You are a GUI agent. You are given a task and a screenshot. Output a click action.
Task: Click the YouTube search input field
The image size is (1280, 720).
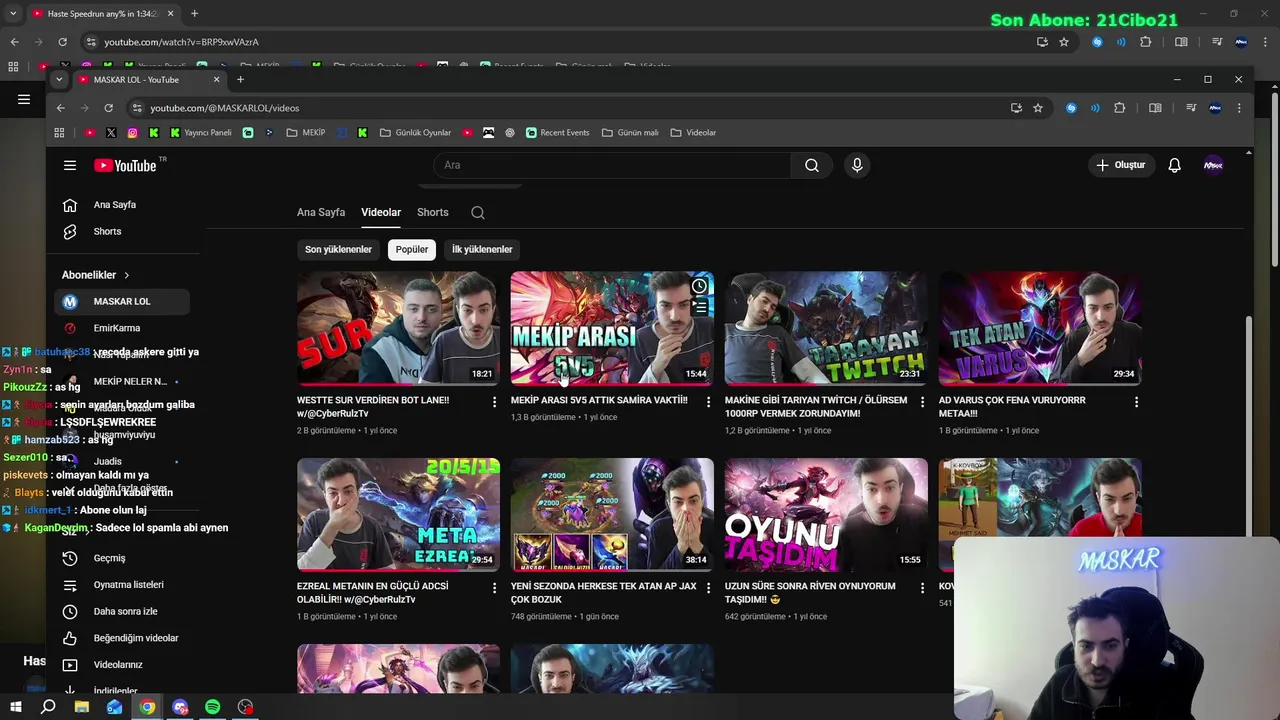click(612, 165)
